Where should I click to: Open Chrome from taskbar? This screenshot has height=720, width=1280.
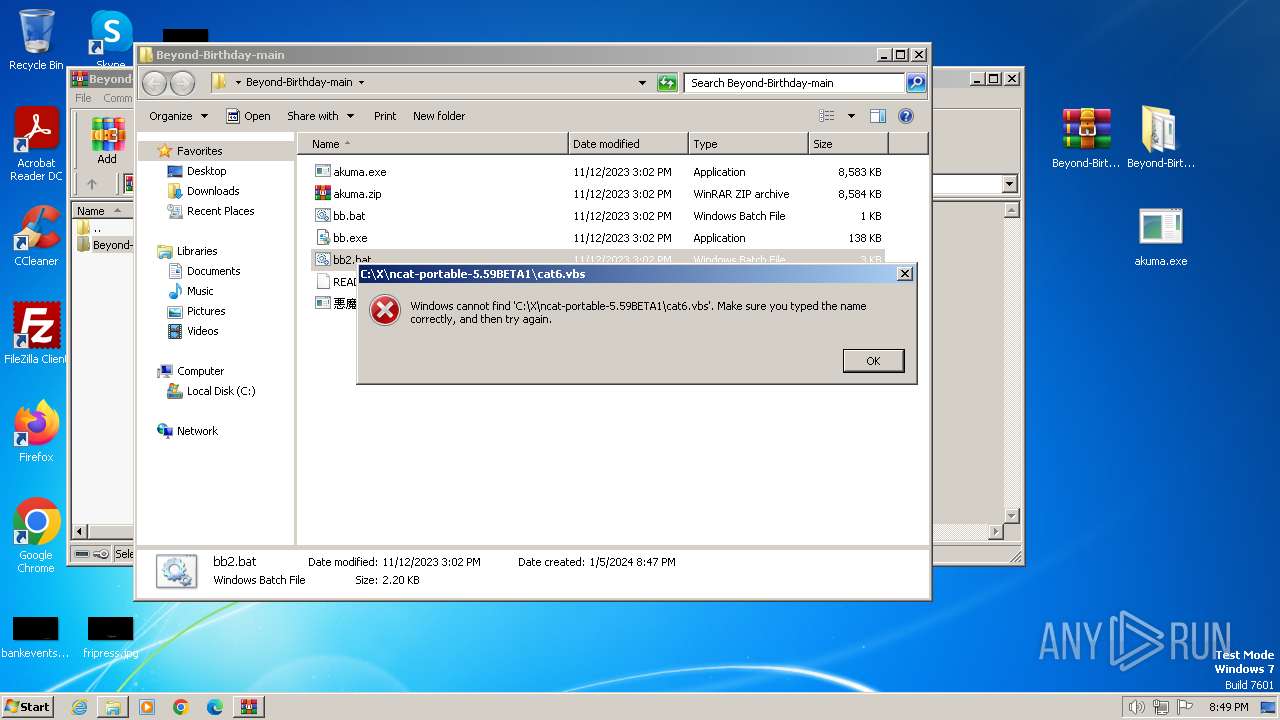point(181,707)
